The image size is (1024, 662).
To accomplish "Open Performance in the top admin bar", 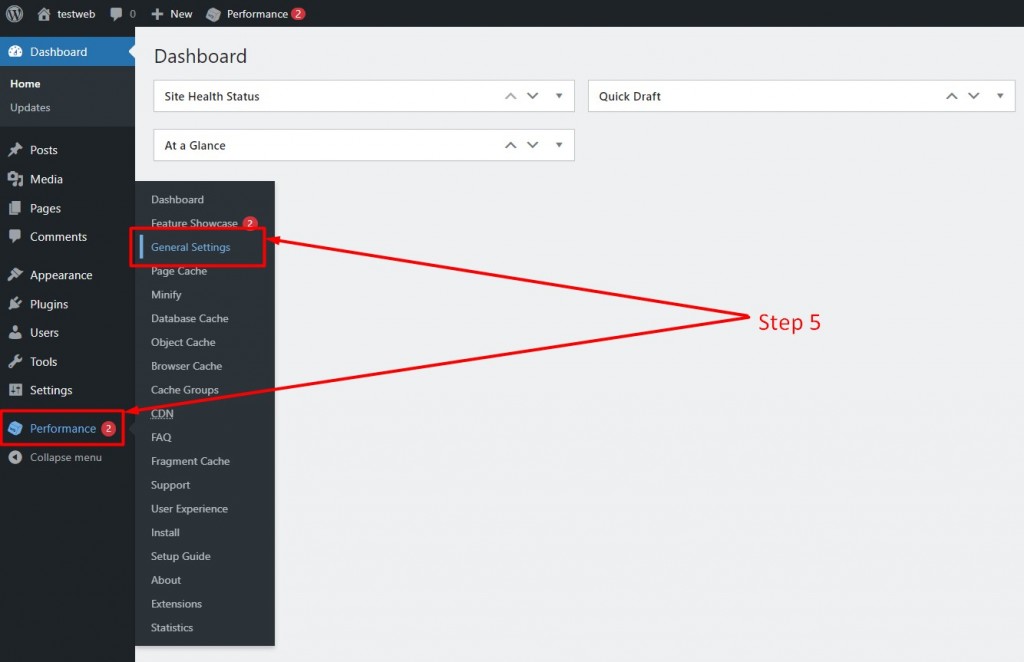I will 255,14.
